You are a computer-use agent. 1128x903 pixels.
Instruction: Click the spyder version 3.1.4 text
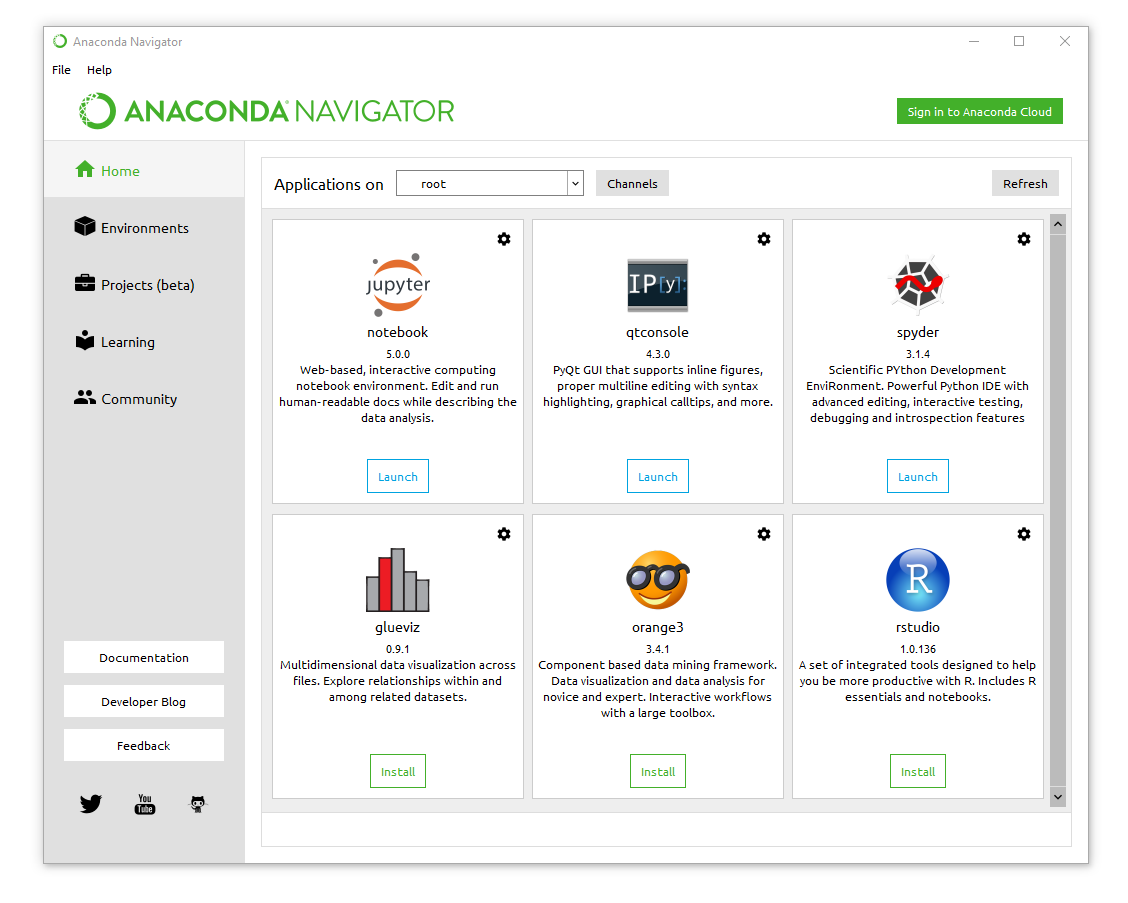[x=918, y=354]
